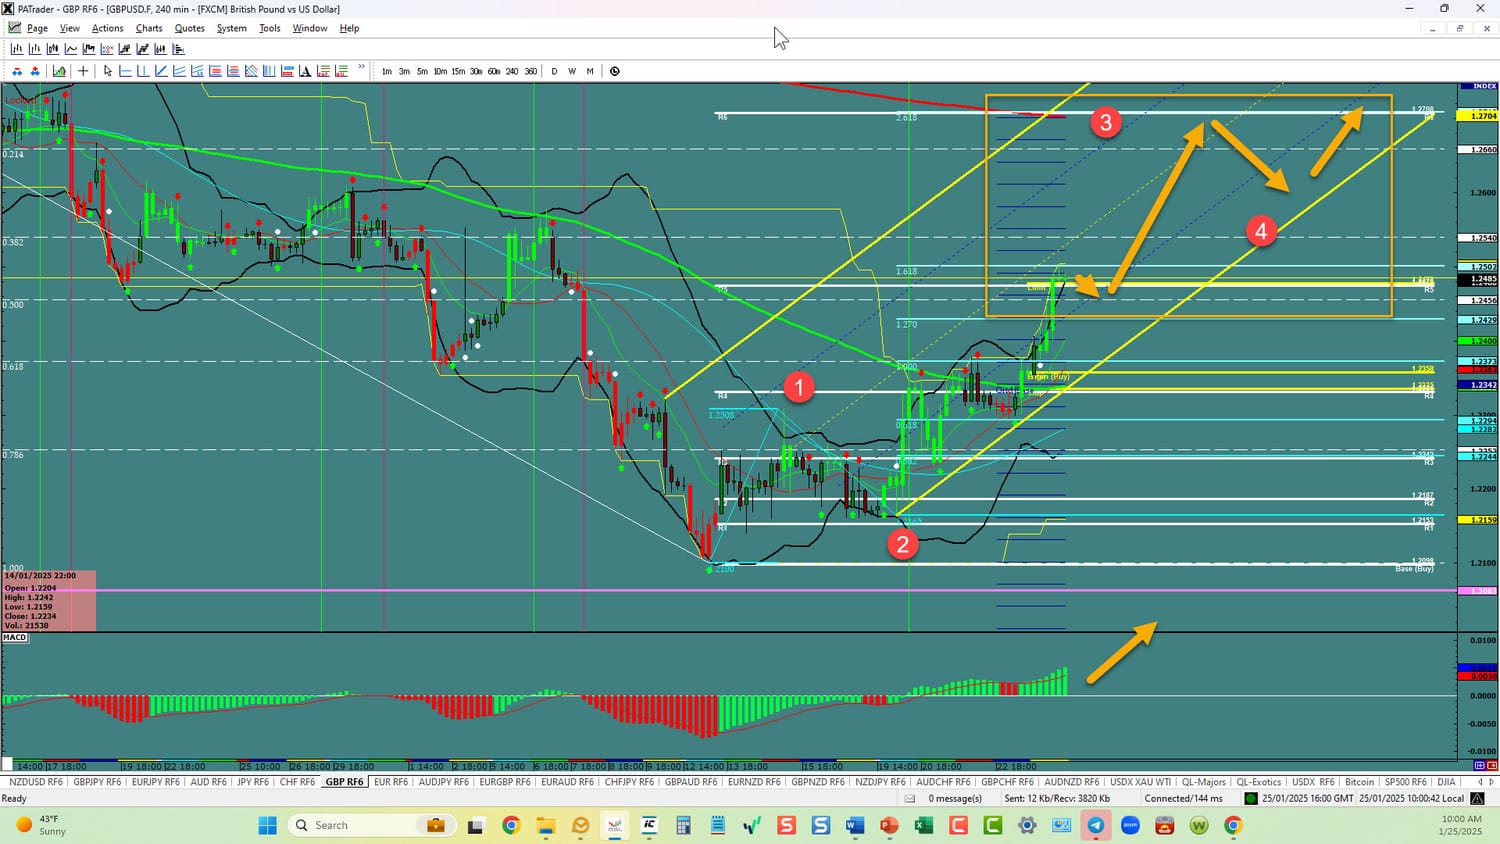This screenshot has width=1500, height=844.
Task: Click the buy order icon
Action: 35,71
